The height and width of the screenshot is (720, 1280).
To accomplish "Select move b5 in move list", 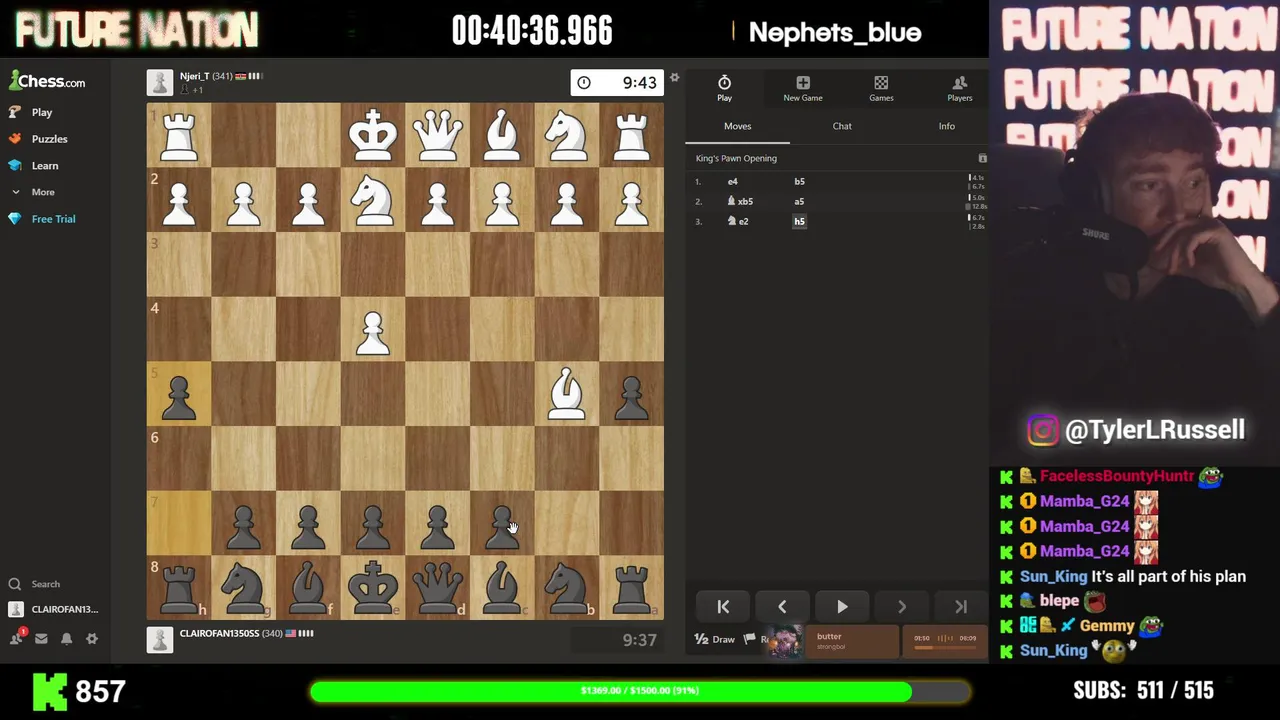I will [799, 182].
